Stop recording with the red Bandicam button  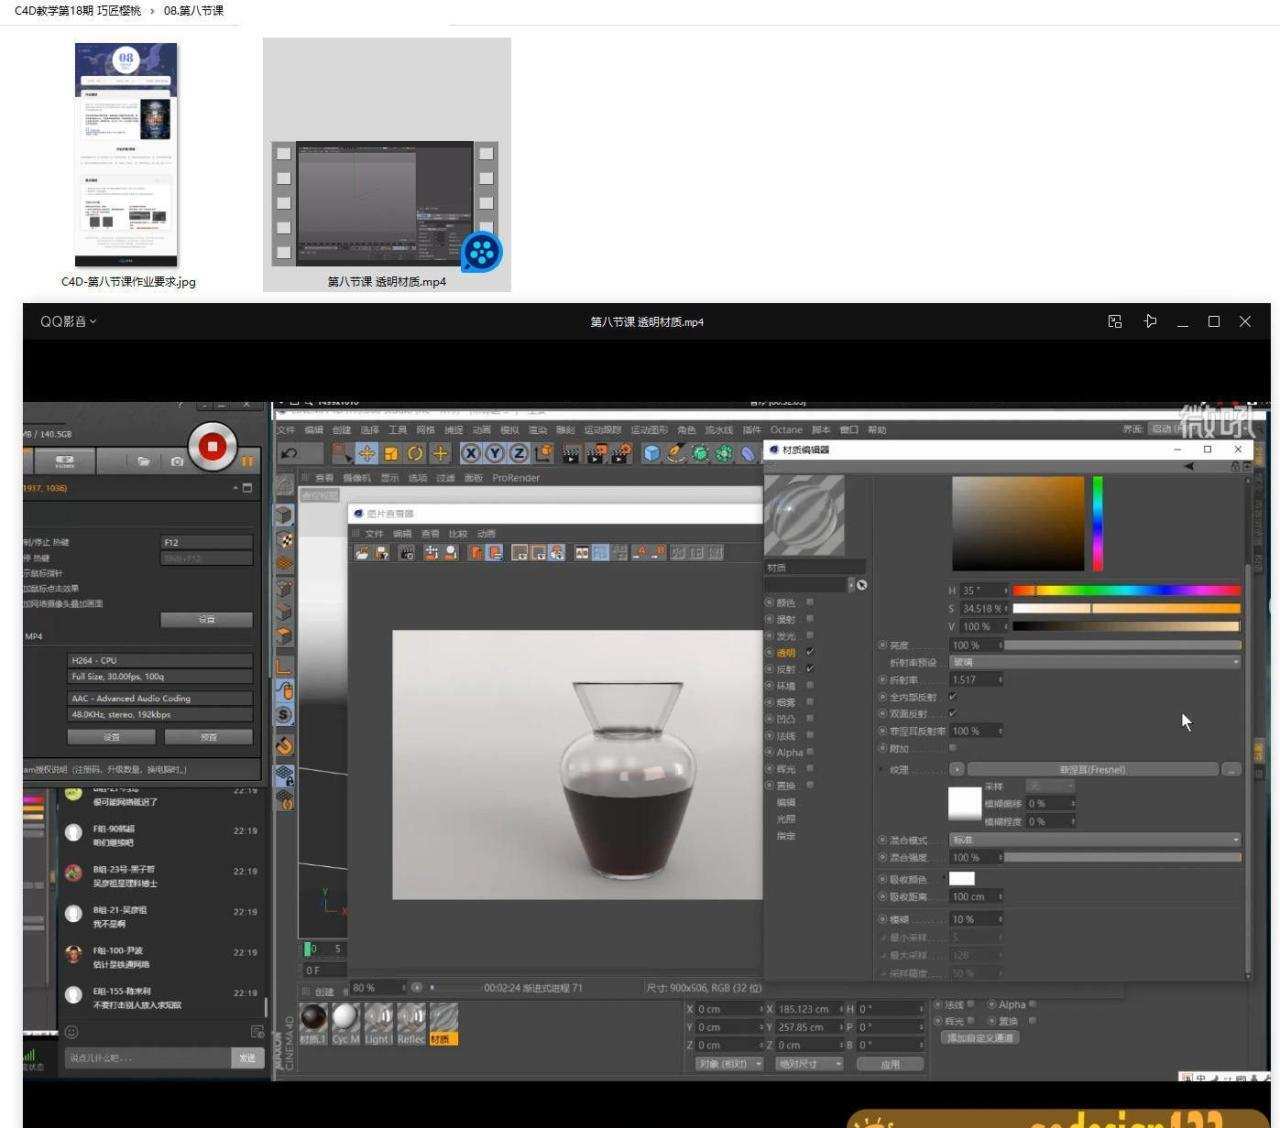[x=212, y=446]
